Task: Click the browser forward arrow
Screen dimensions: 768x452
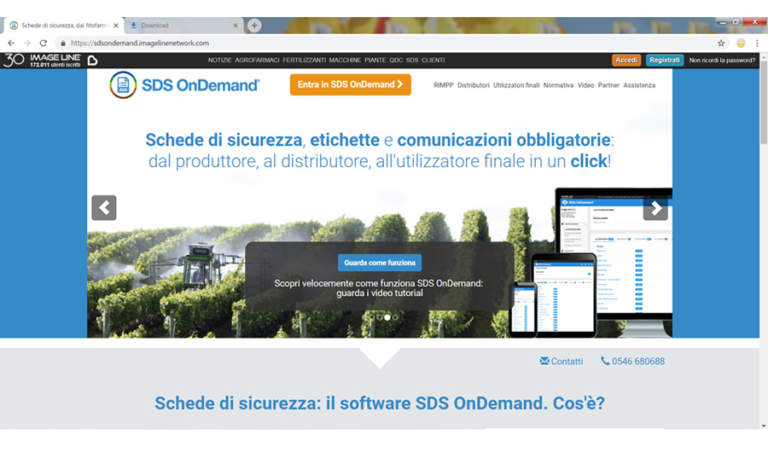Action: [27, 43]
